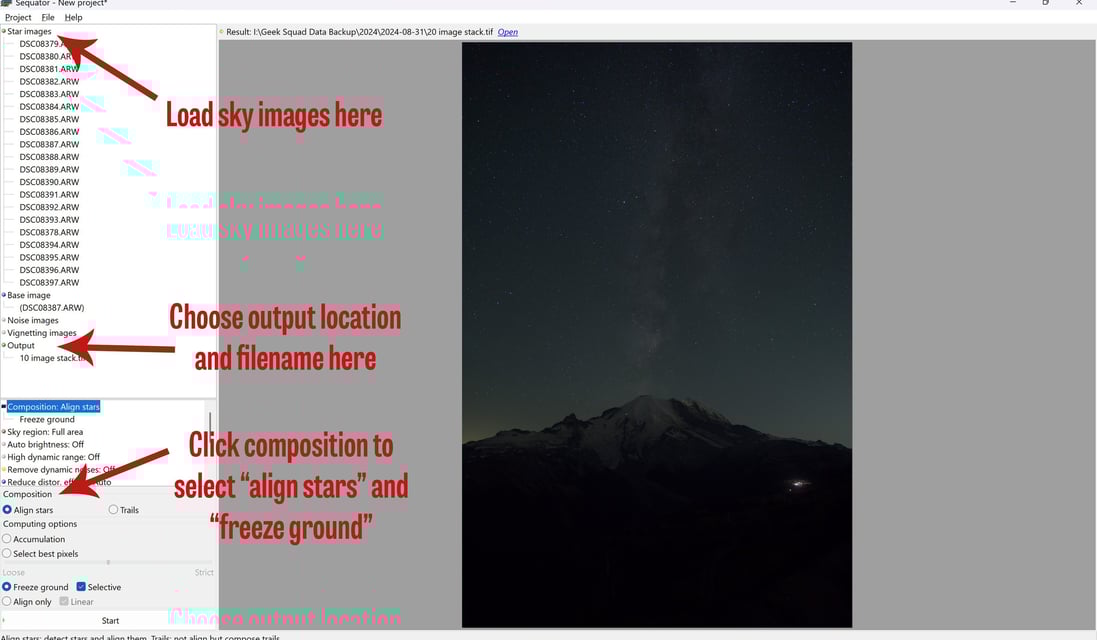The width and height of the screenshot is (1097, 640).
Task: Select star image DSC08389.ARW
Action: point(49,170)
